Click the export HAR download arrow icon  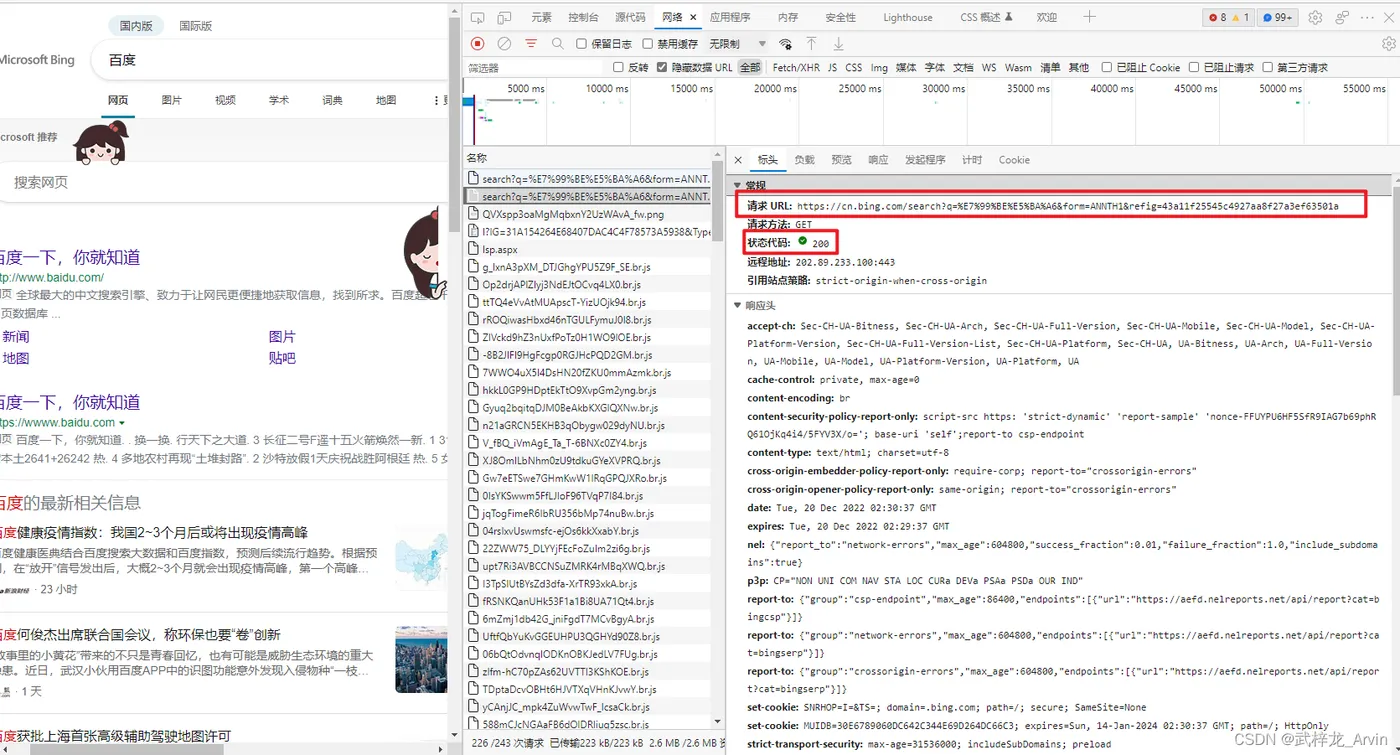click(x=839, y=44)
